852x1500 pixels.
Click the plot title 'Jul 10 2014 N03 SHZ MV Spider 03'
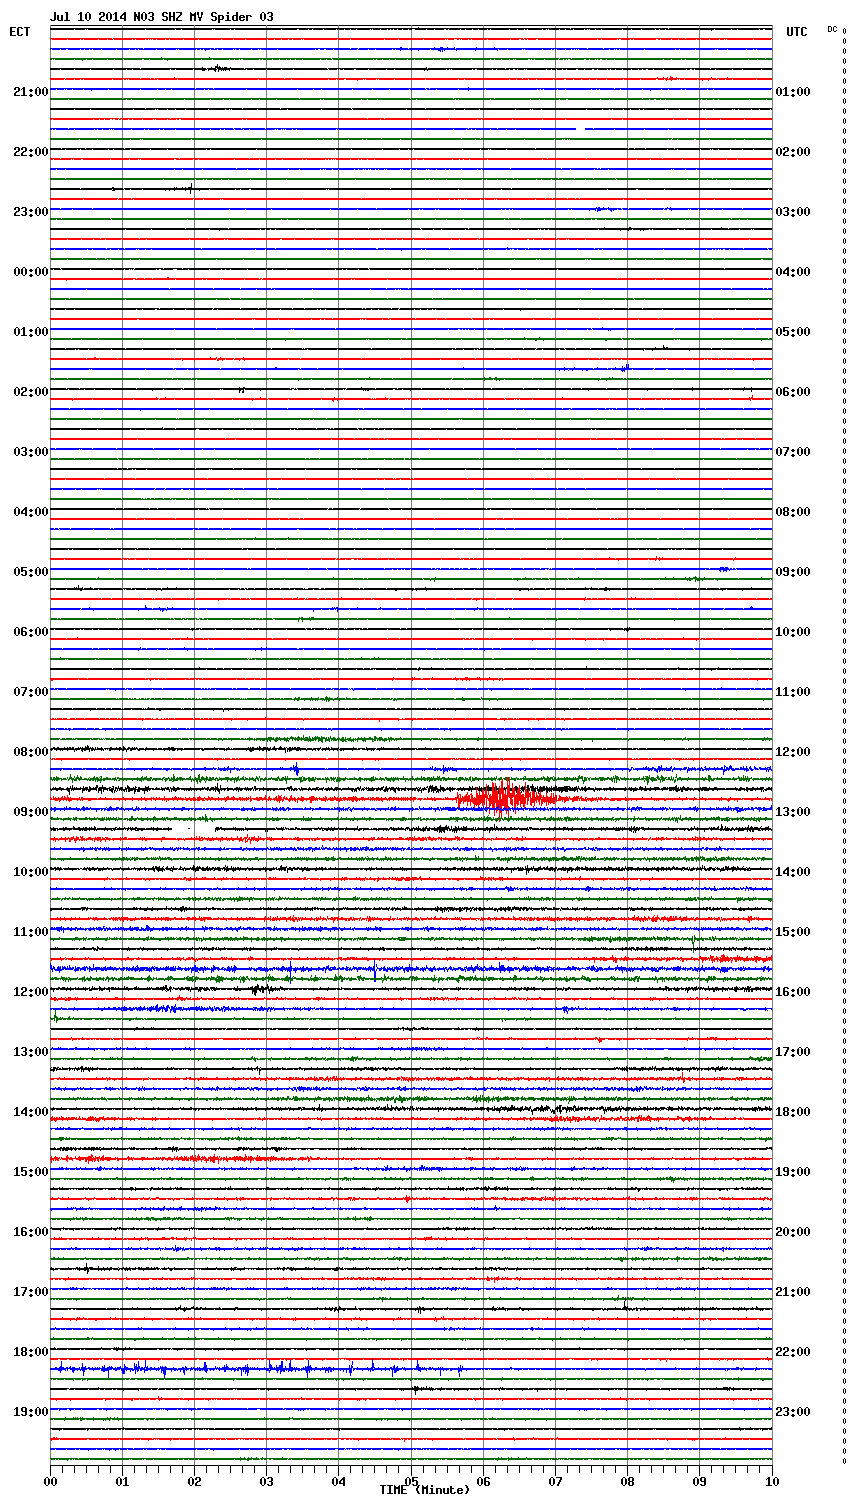click(x=161, y=17)
